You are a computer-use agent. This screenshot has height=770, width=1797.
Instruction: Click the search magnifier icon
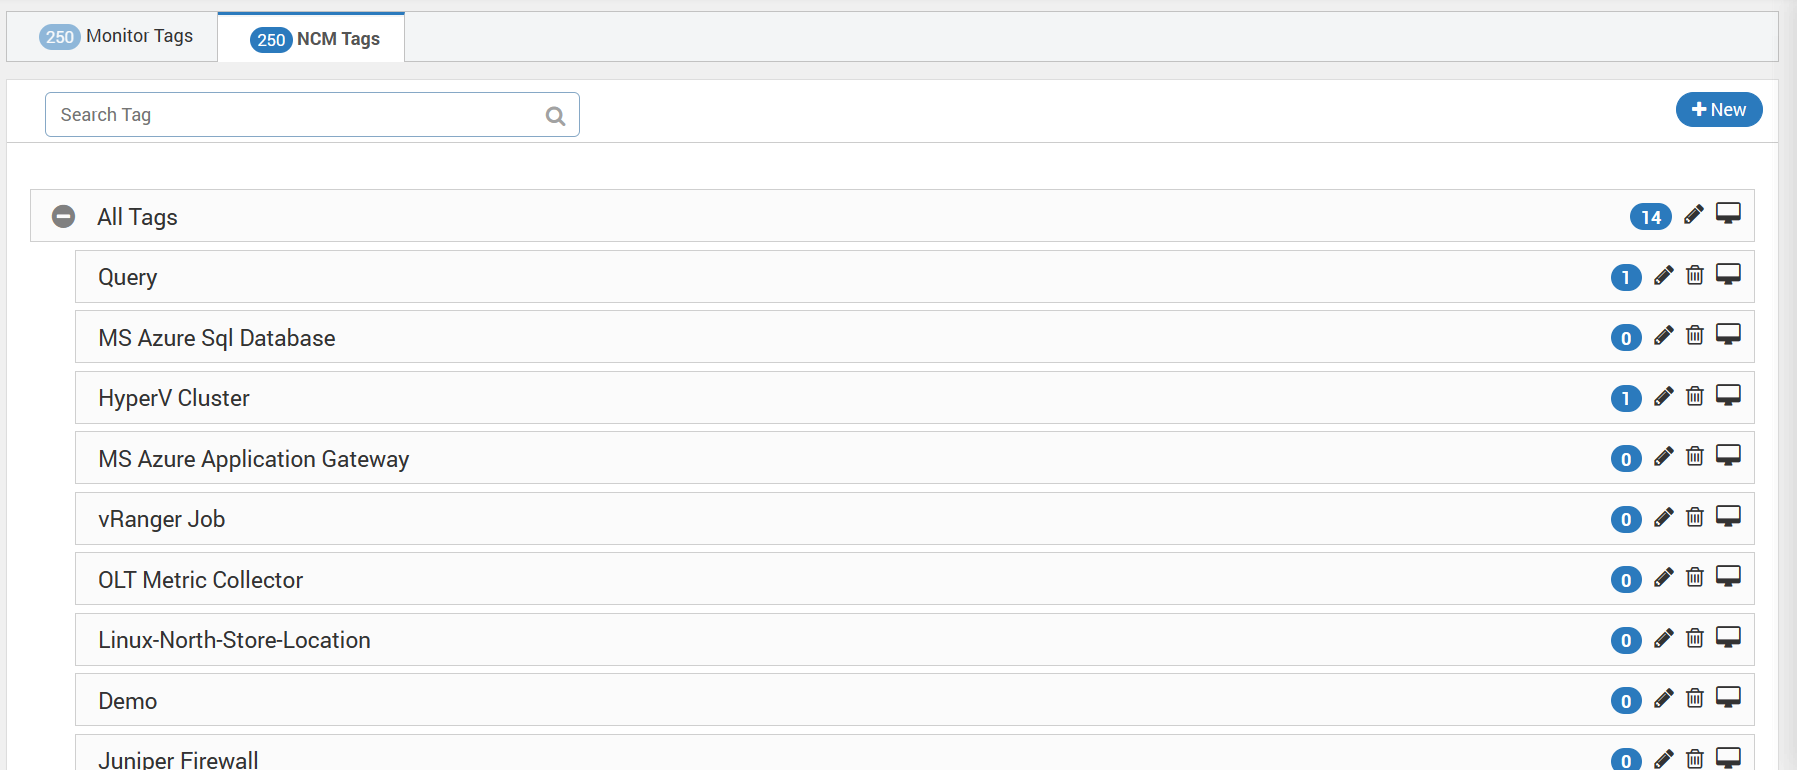click(x=556, y=116)
